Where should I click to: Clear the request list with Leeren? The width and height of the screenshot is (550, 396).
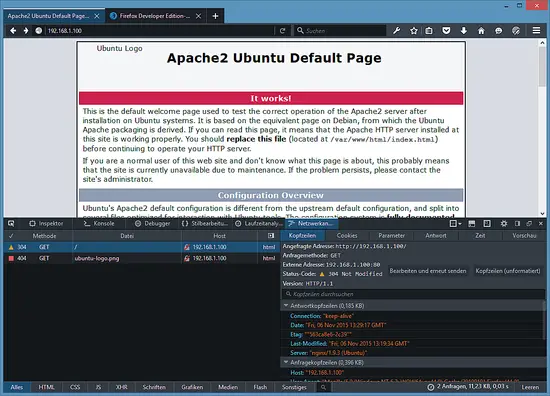tap(530, 387)
